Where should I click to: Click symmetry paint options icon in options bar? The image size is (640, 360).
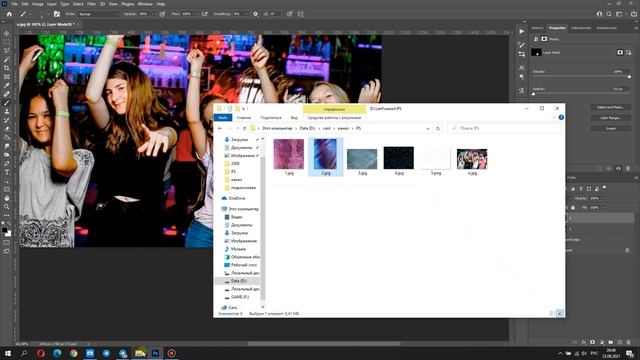pos(301,14)
